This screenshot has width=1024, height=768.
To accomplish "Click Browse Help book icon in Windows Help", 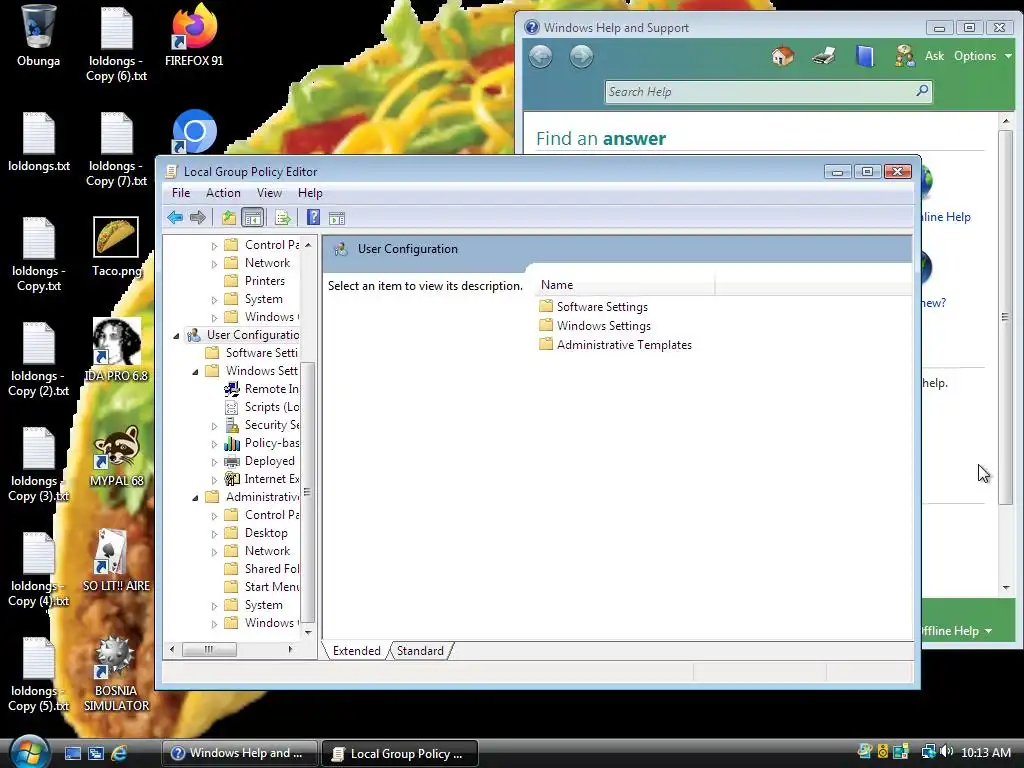I will [865, 56].
